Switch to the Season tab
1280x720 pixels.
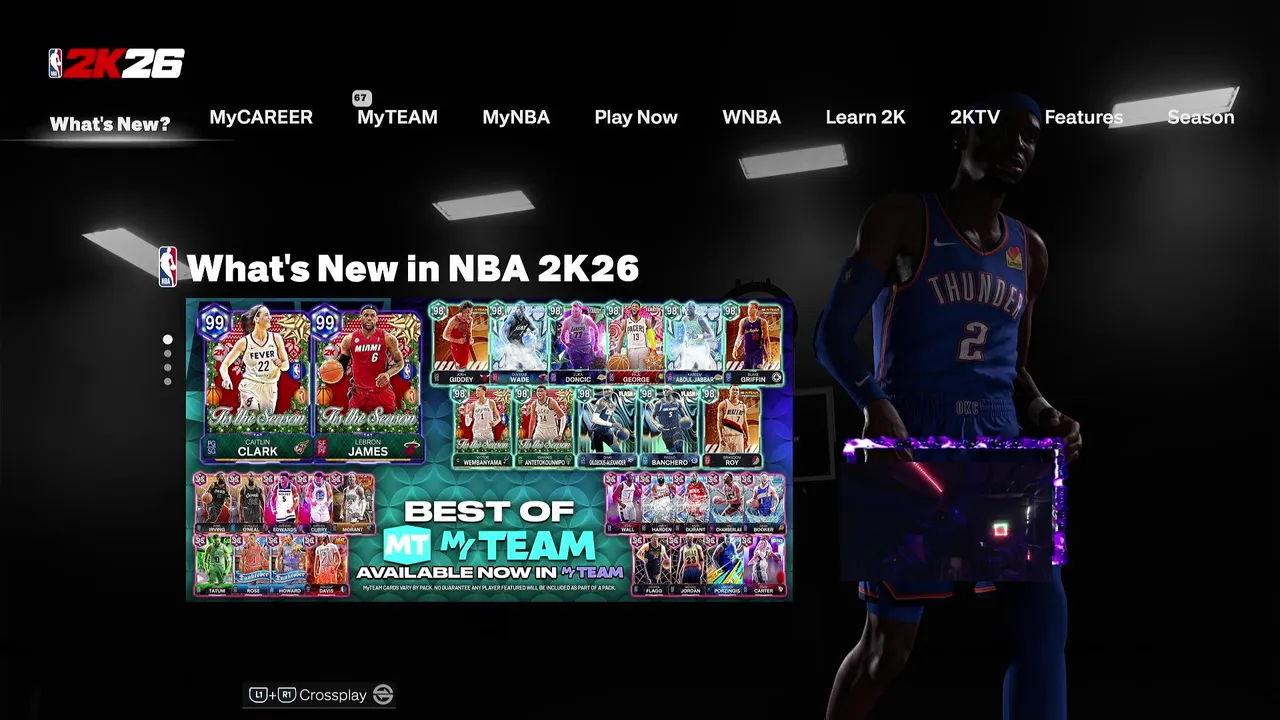pyautogui.click(x=1200, y=117)
